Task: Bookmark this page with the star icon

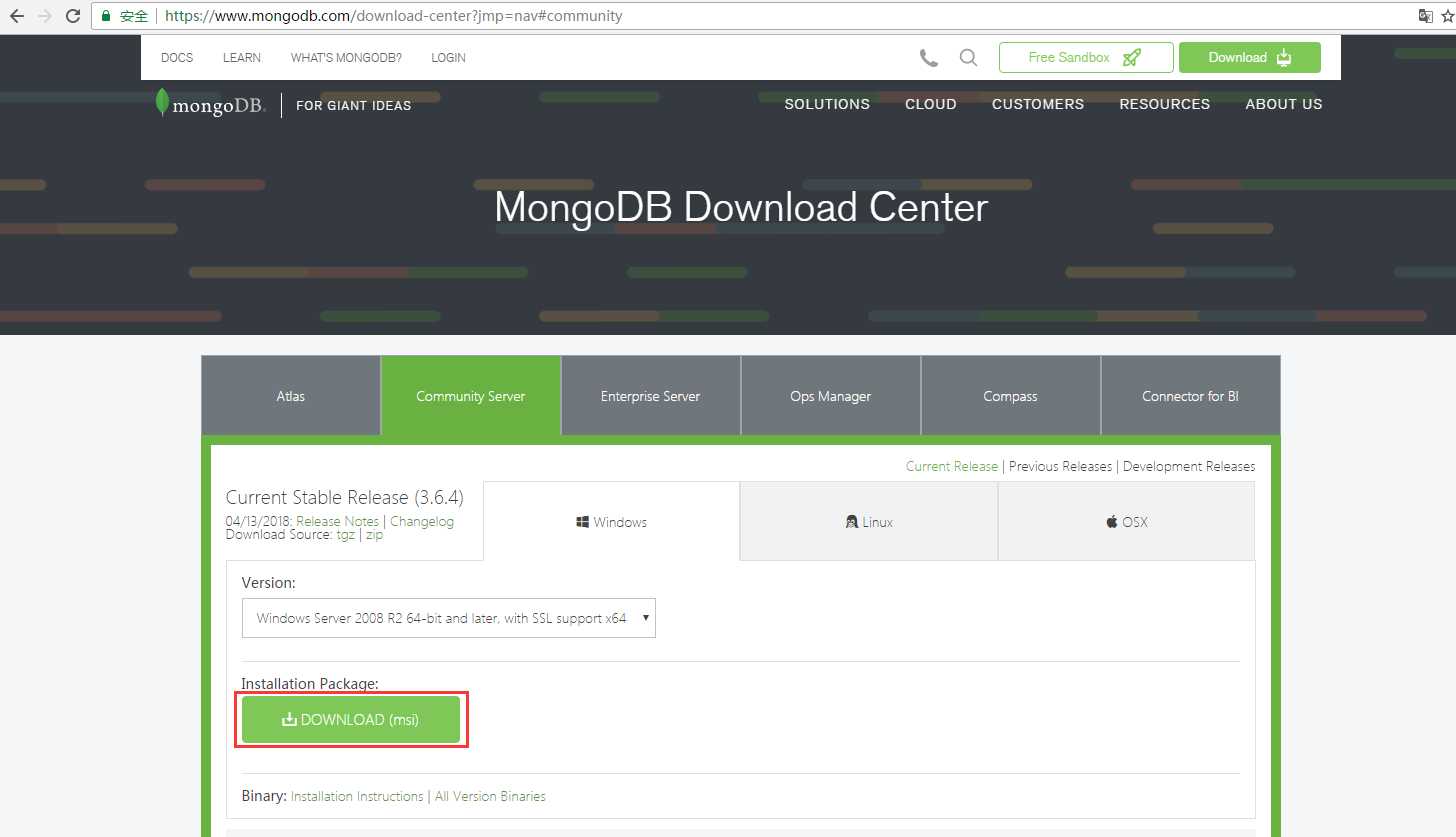Action: [x=1447, y=16]
